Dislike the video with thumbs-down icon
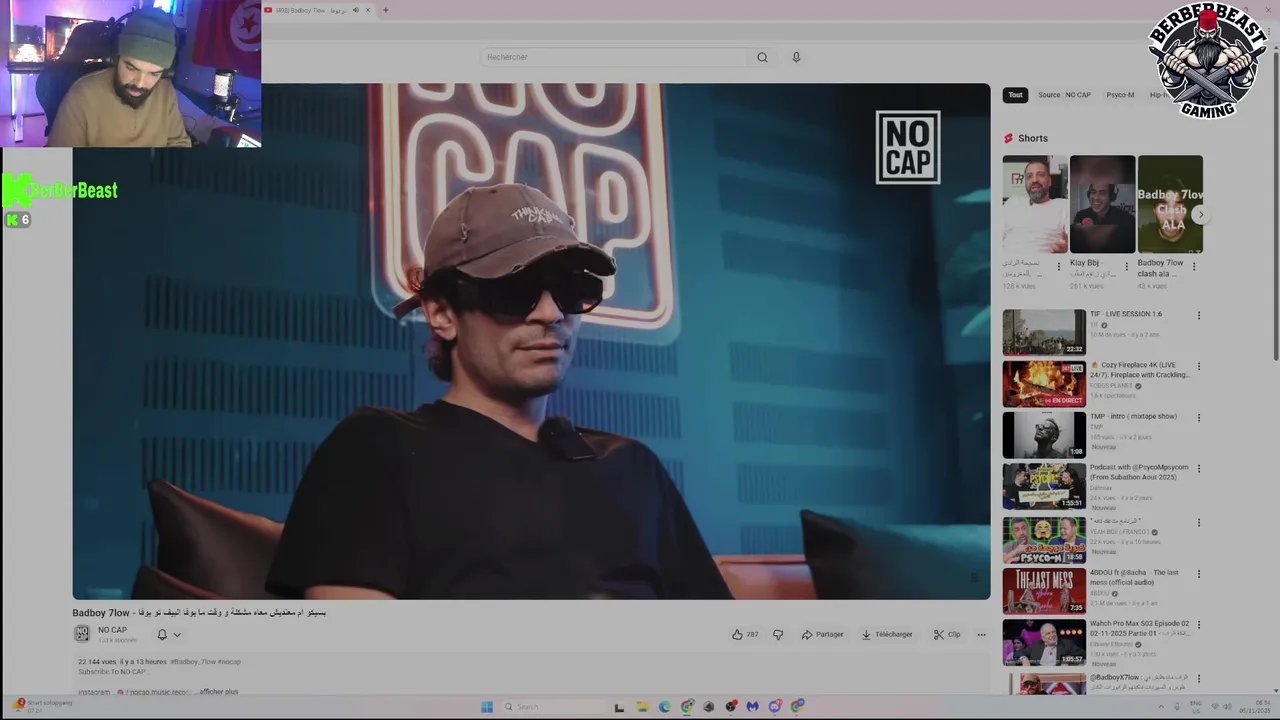The width and height of the screenshot is (1280, 720). coord(778,634)
